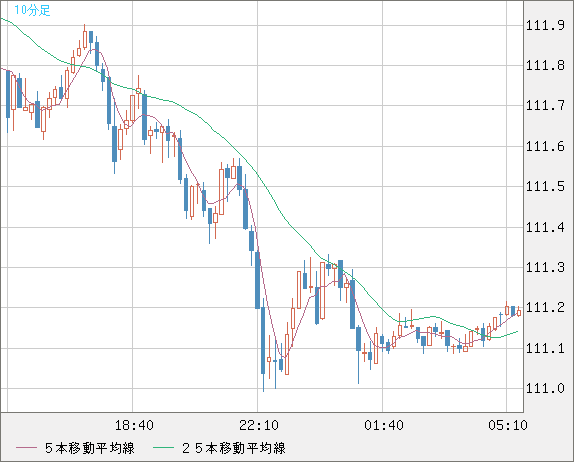
Task: Click the 111.0 price axis label
Action: (545, 388)
